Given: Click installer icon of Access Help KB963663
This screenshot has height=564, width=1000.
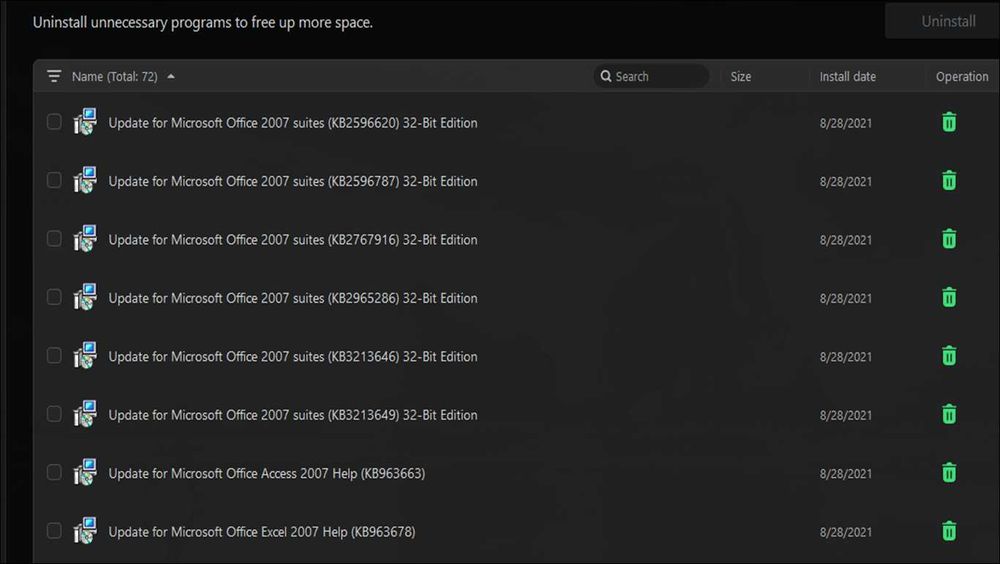Looking at the screenshot, I should tap(85, 473).
